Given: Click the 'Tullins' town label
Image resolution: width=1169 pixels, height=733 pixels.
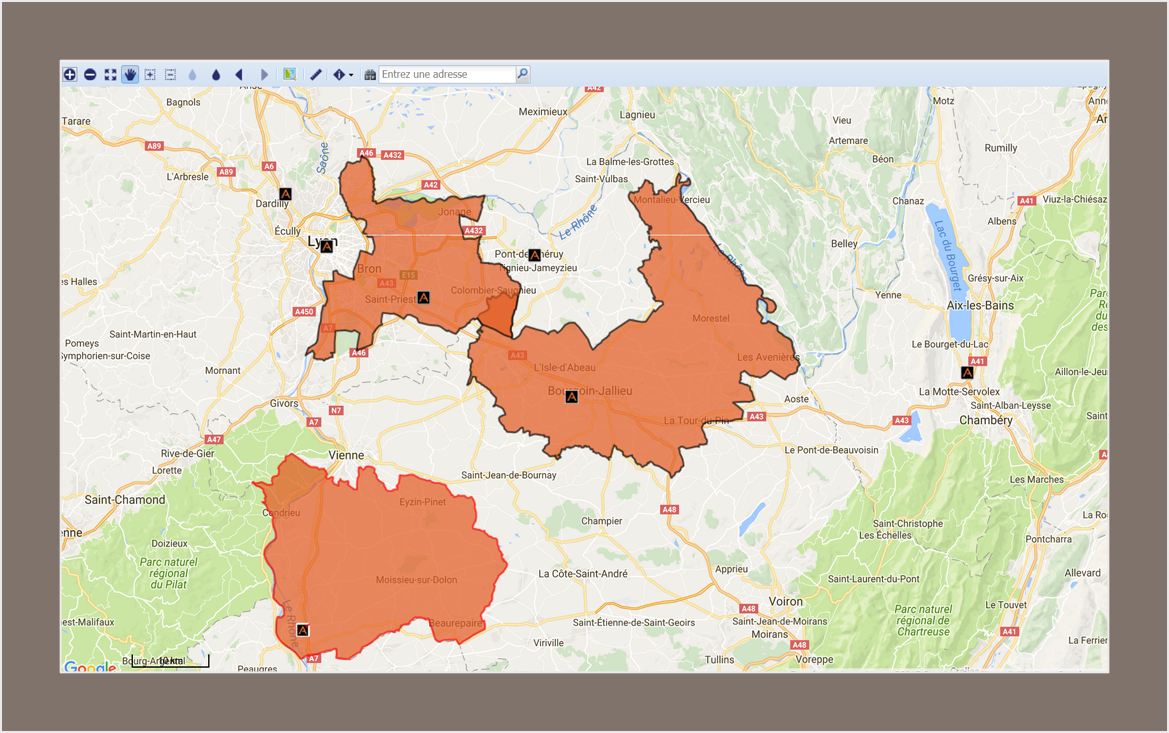Looking at the screenshot, I should (x=719, y=659).
